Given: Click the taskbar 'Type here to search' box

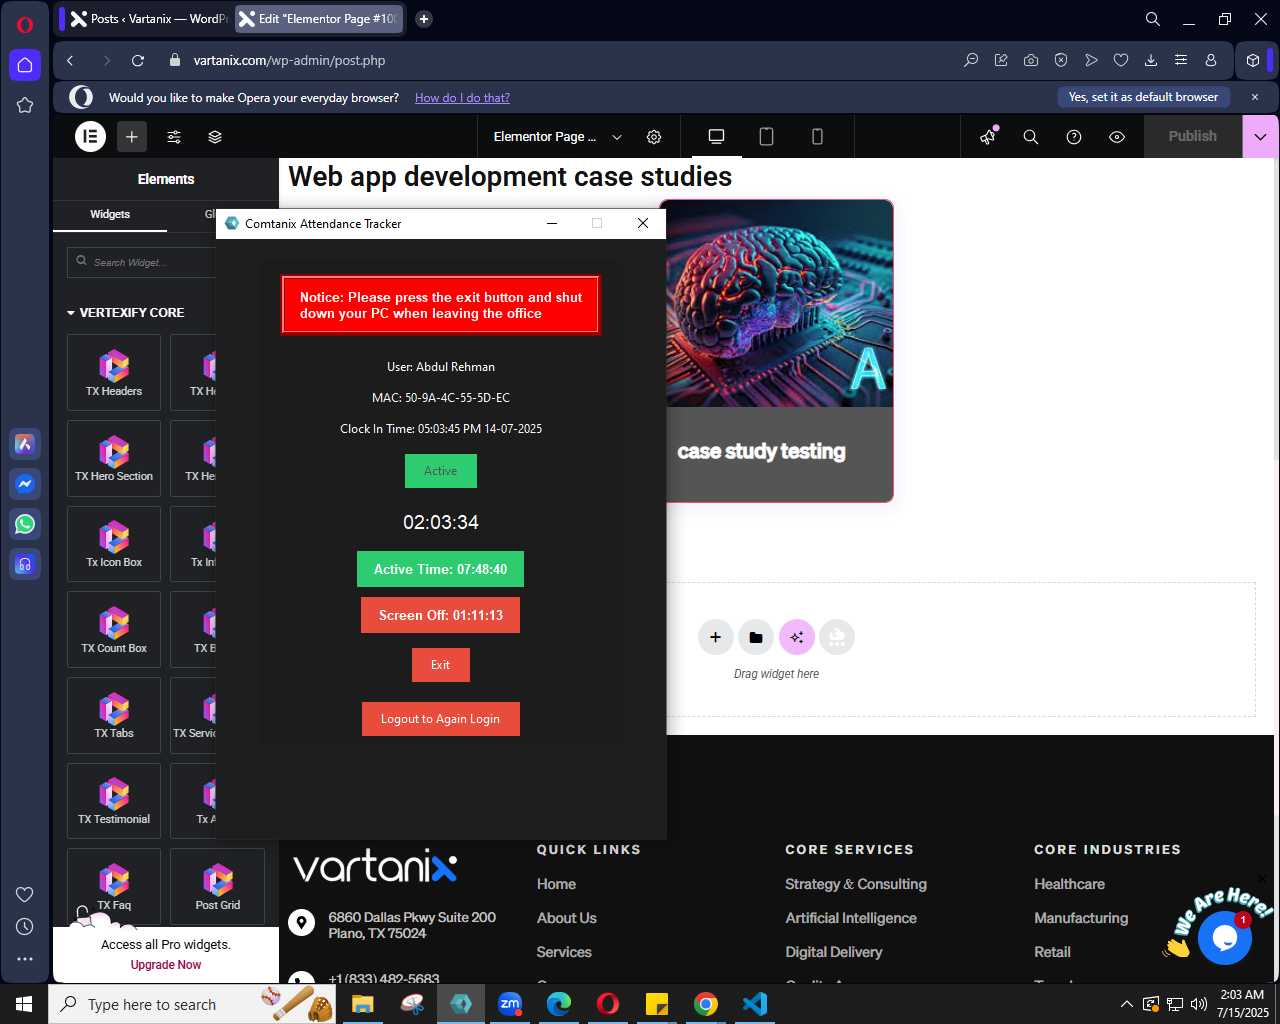Looking at the screenshot, I should point(192,1004).
